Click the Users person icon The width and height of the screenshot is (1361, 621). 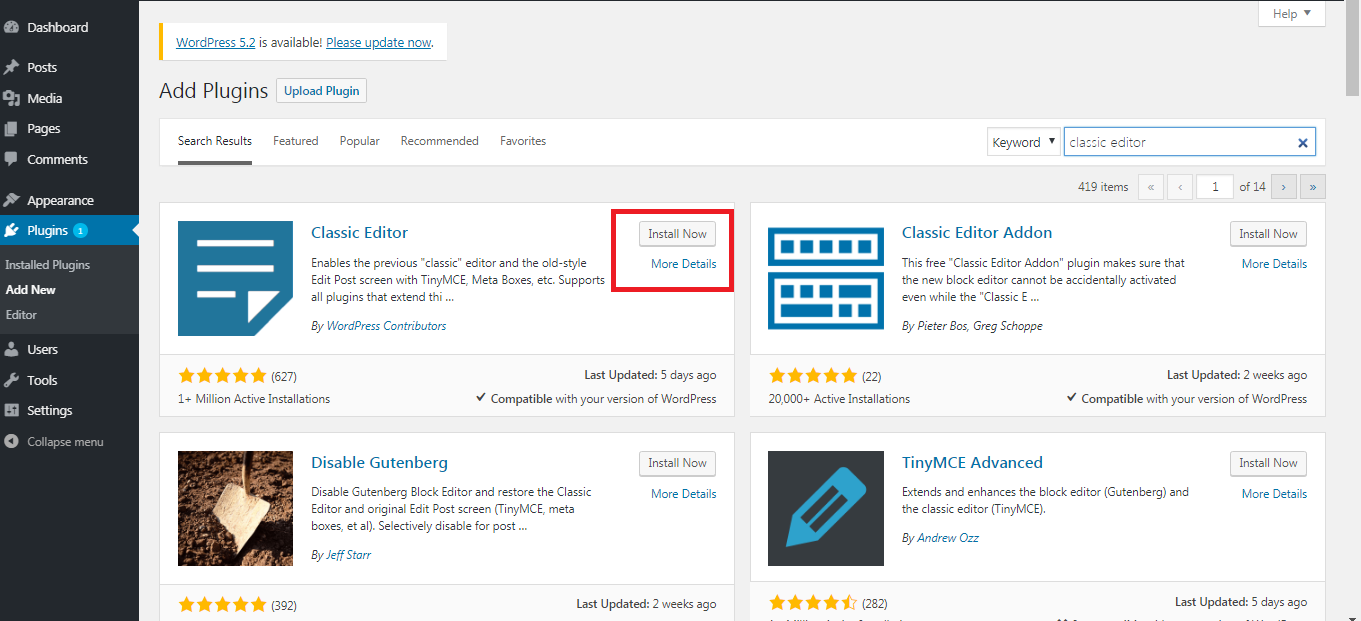[x=12, y=349]
